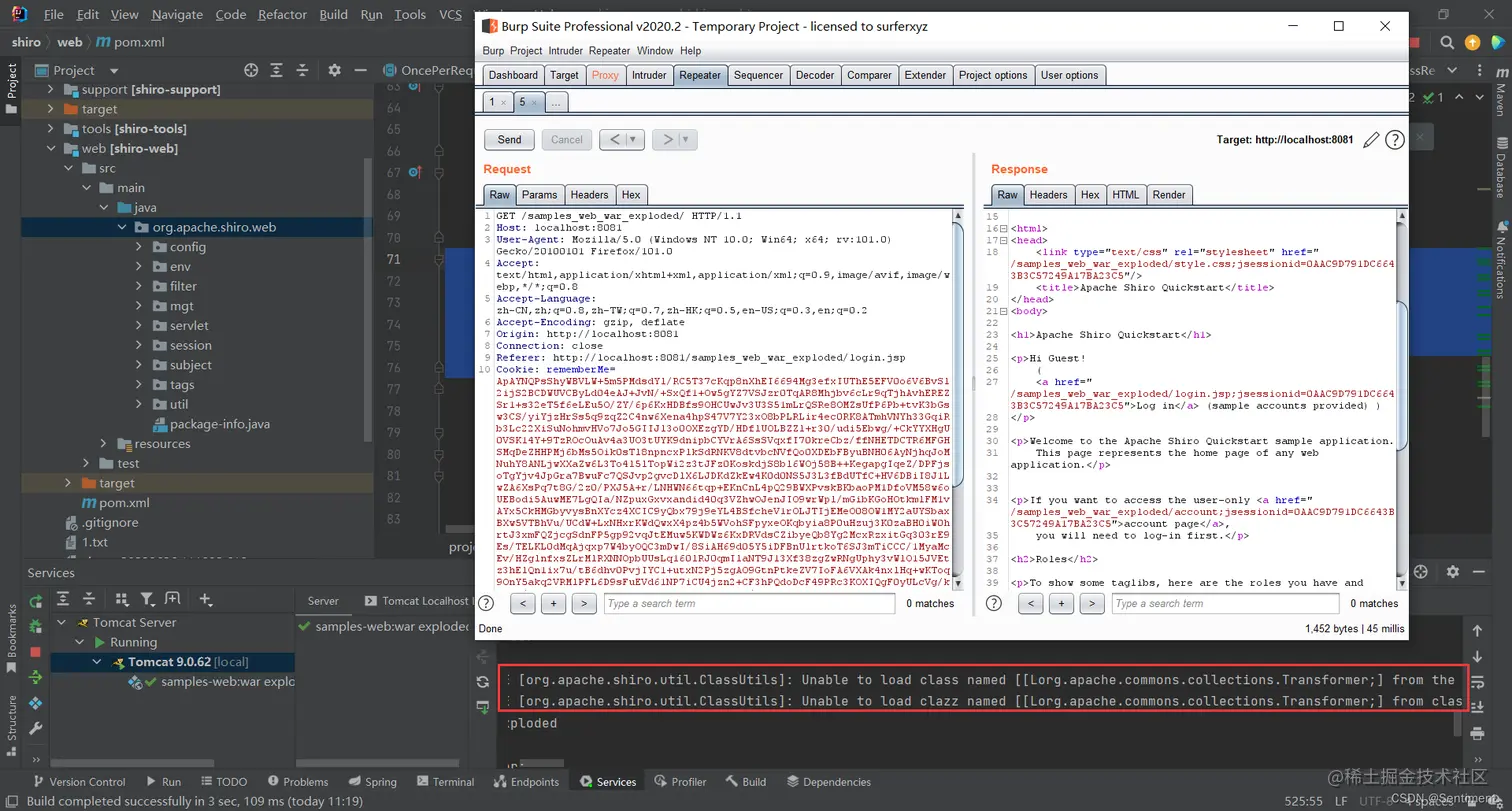Open Repeater help with the question mark icon
Screen dimensions: 1512x811
pos(1395,140)
